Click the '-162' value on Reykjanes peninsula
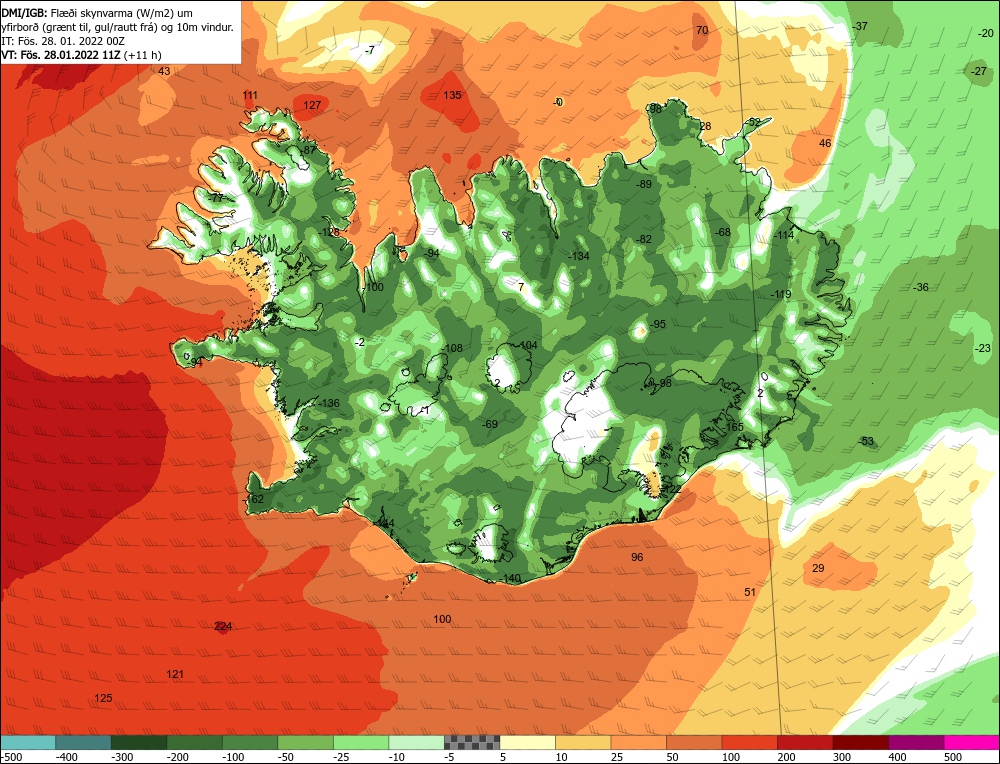This screenshot has width=1000, height=764. pos(254,499)
